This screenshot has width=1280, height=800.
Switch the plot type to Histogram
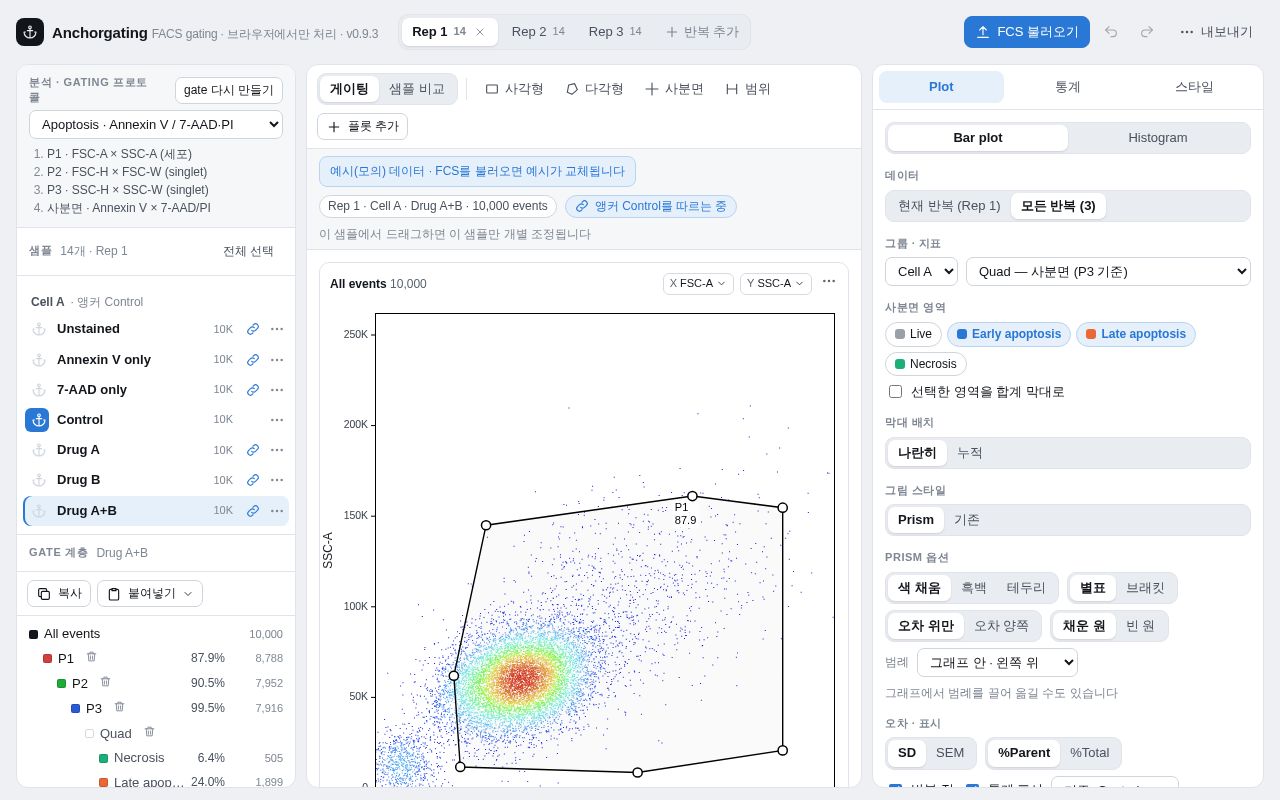(1158, 138)
